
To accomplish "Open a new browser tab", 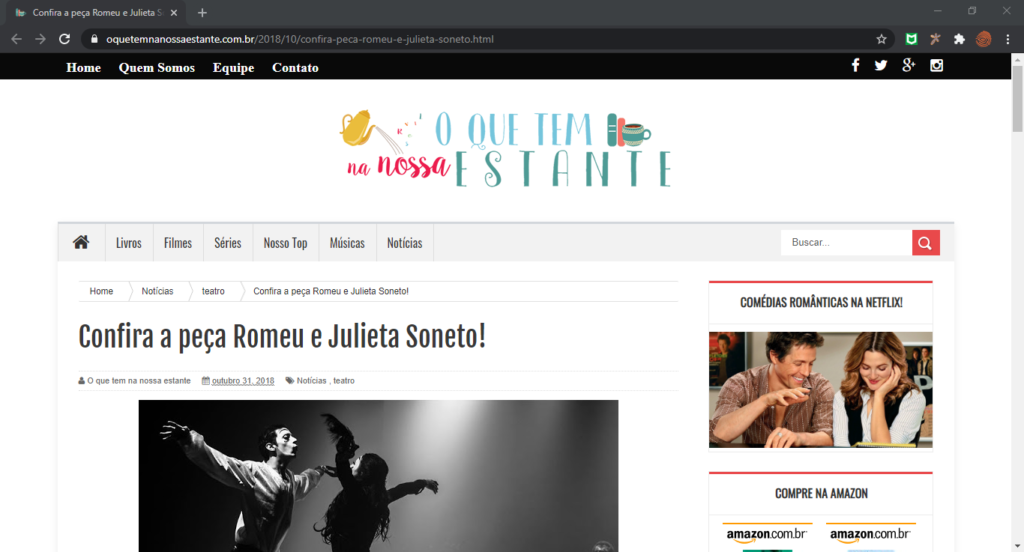I will tap(202, 12).
